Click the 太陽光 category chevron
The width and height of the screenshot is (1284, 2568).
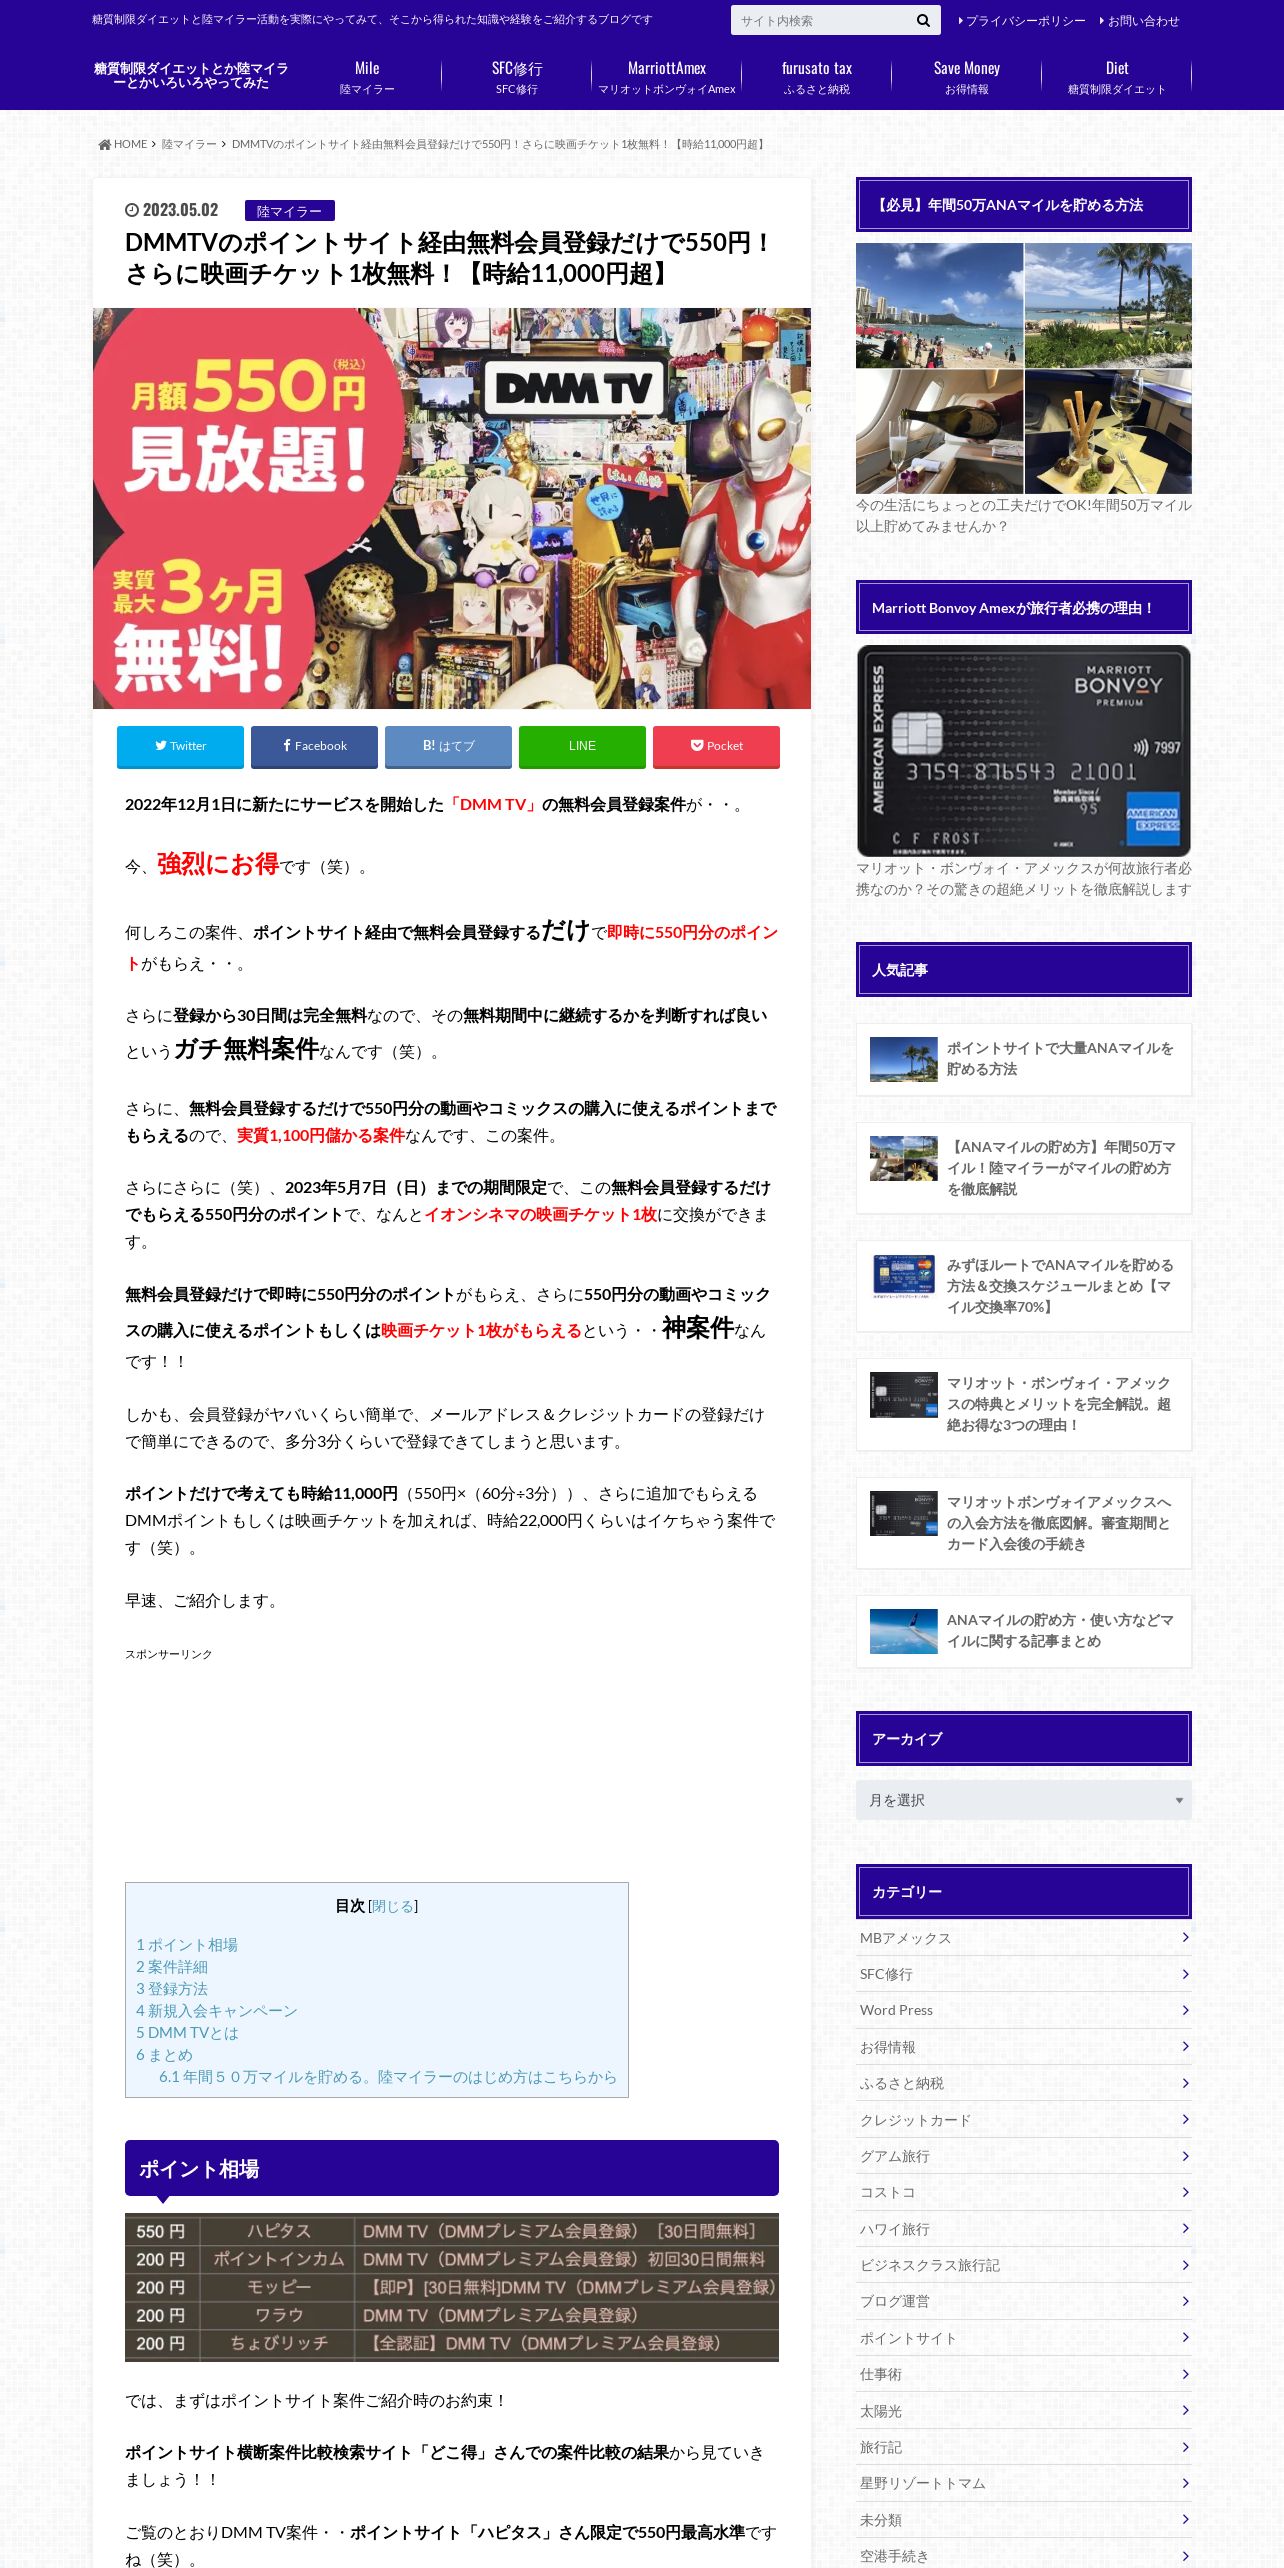pyautogui.click(x=1185, y=2411)
